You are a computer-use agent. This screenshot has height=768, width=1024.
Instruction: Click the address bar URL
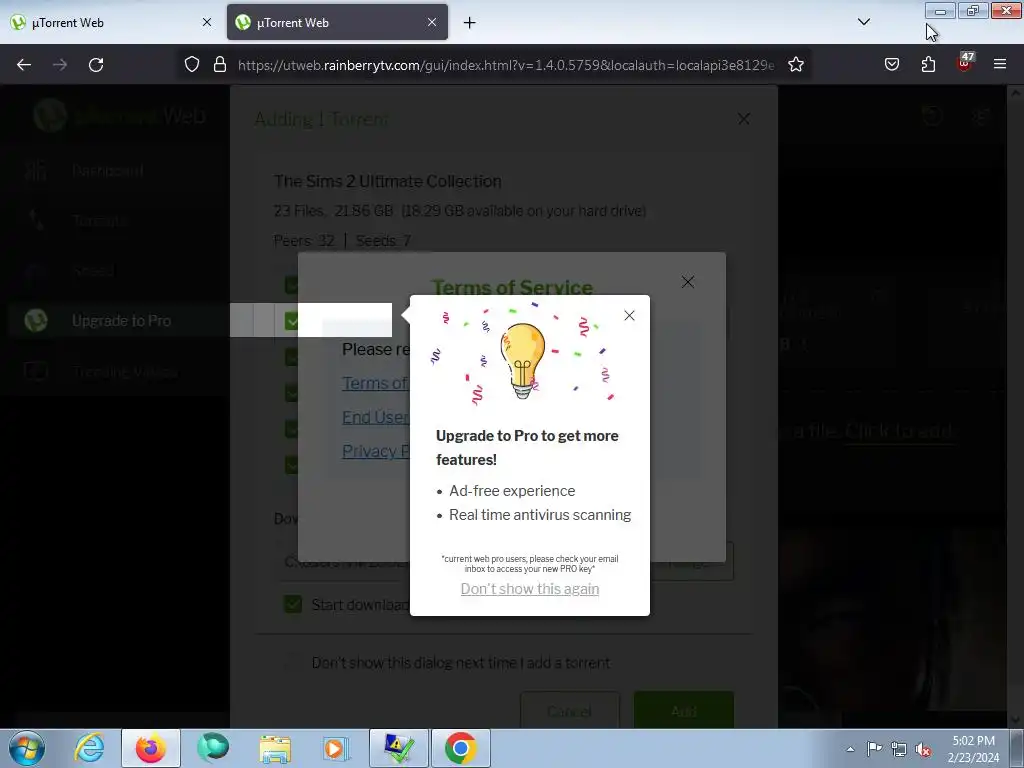506,65
